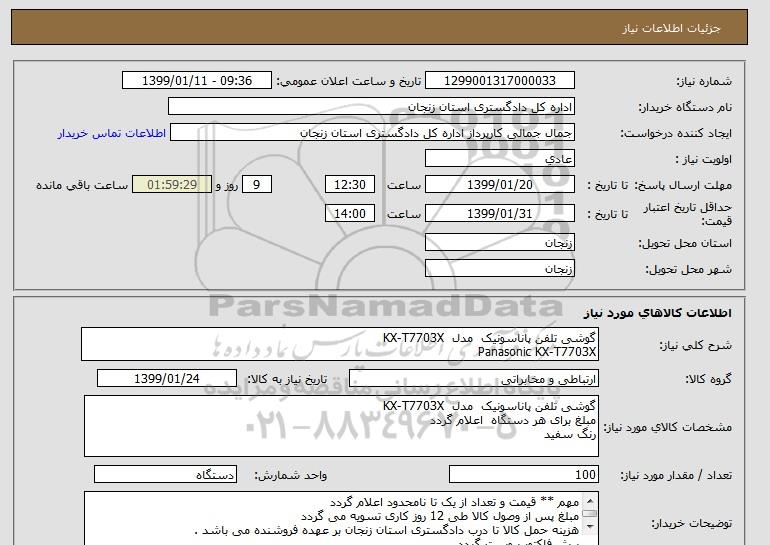Click the label توضیحات خریدار
Image resolution: width=770 pixels, height=545 pixels.
click(691, 523)
